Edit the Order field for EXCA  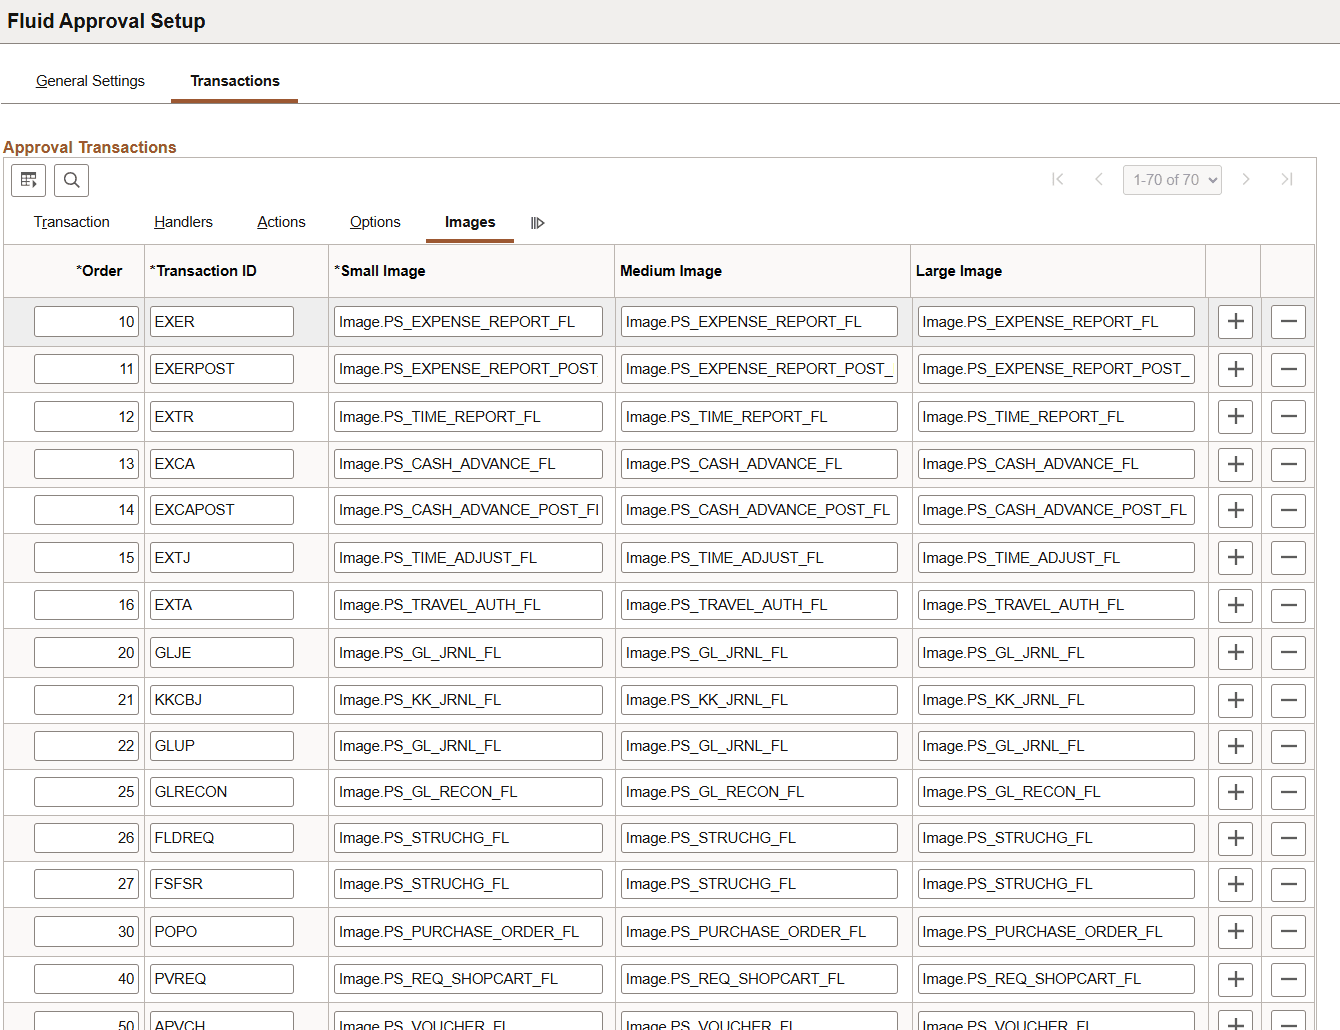click(x=86, y=463)
